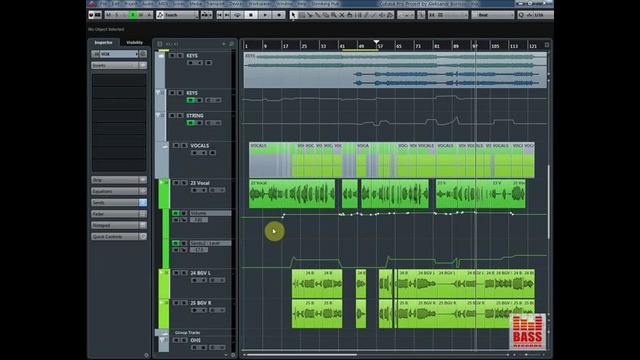Click the Edit channel settings button beside VOX
The image size is (640, 360).
pyautogui.click(x=143, y=54)
